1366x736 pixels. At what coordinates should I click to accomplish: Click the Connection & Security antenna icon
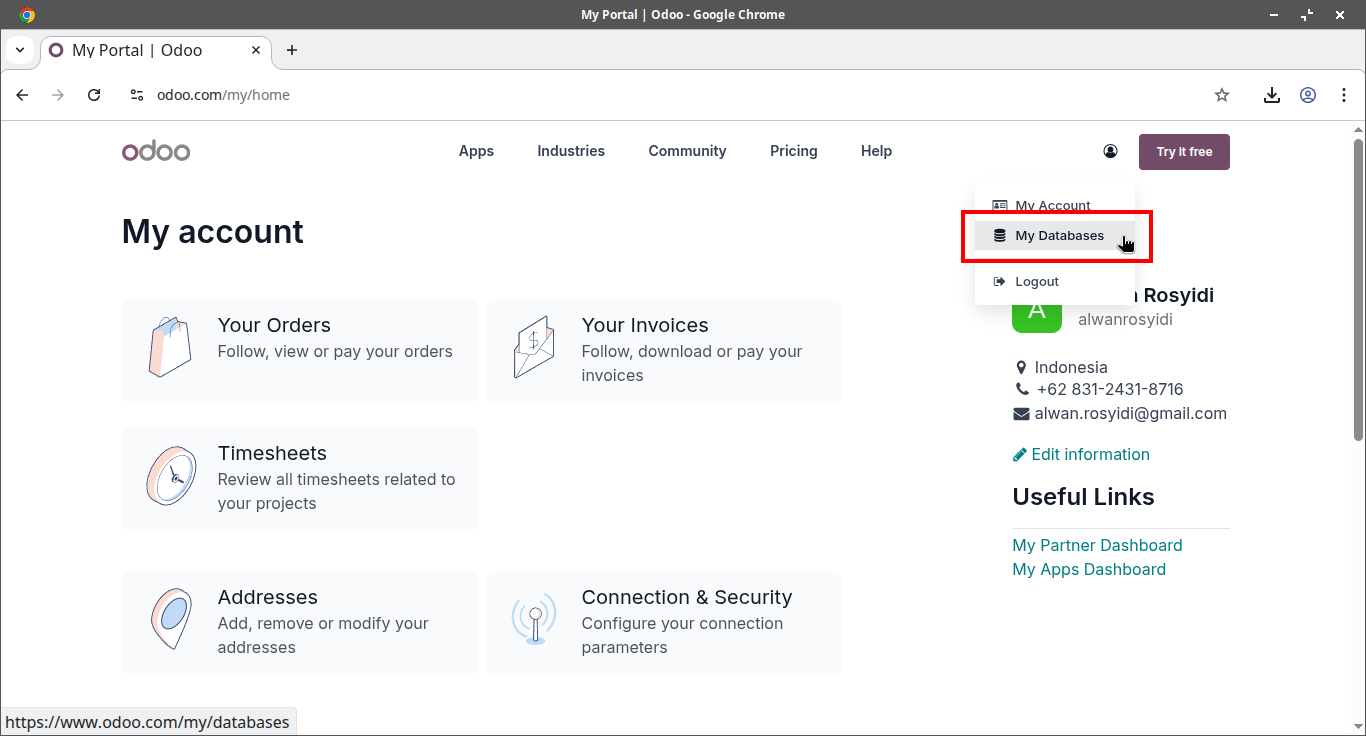tap(534, 620)
